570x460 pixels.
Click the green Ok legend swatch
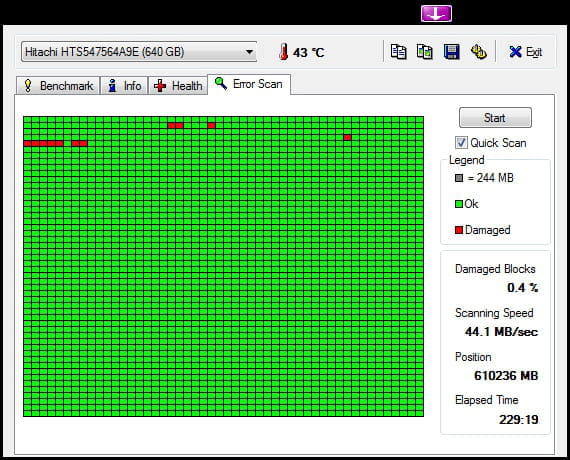(x=459, y=204)
